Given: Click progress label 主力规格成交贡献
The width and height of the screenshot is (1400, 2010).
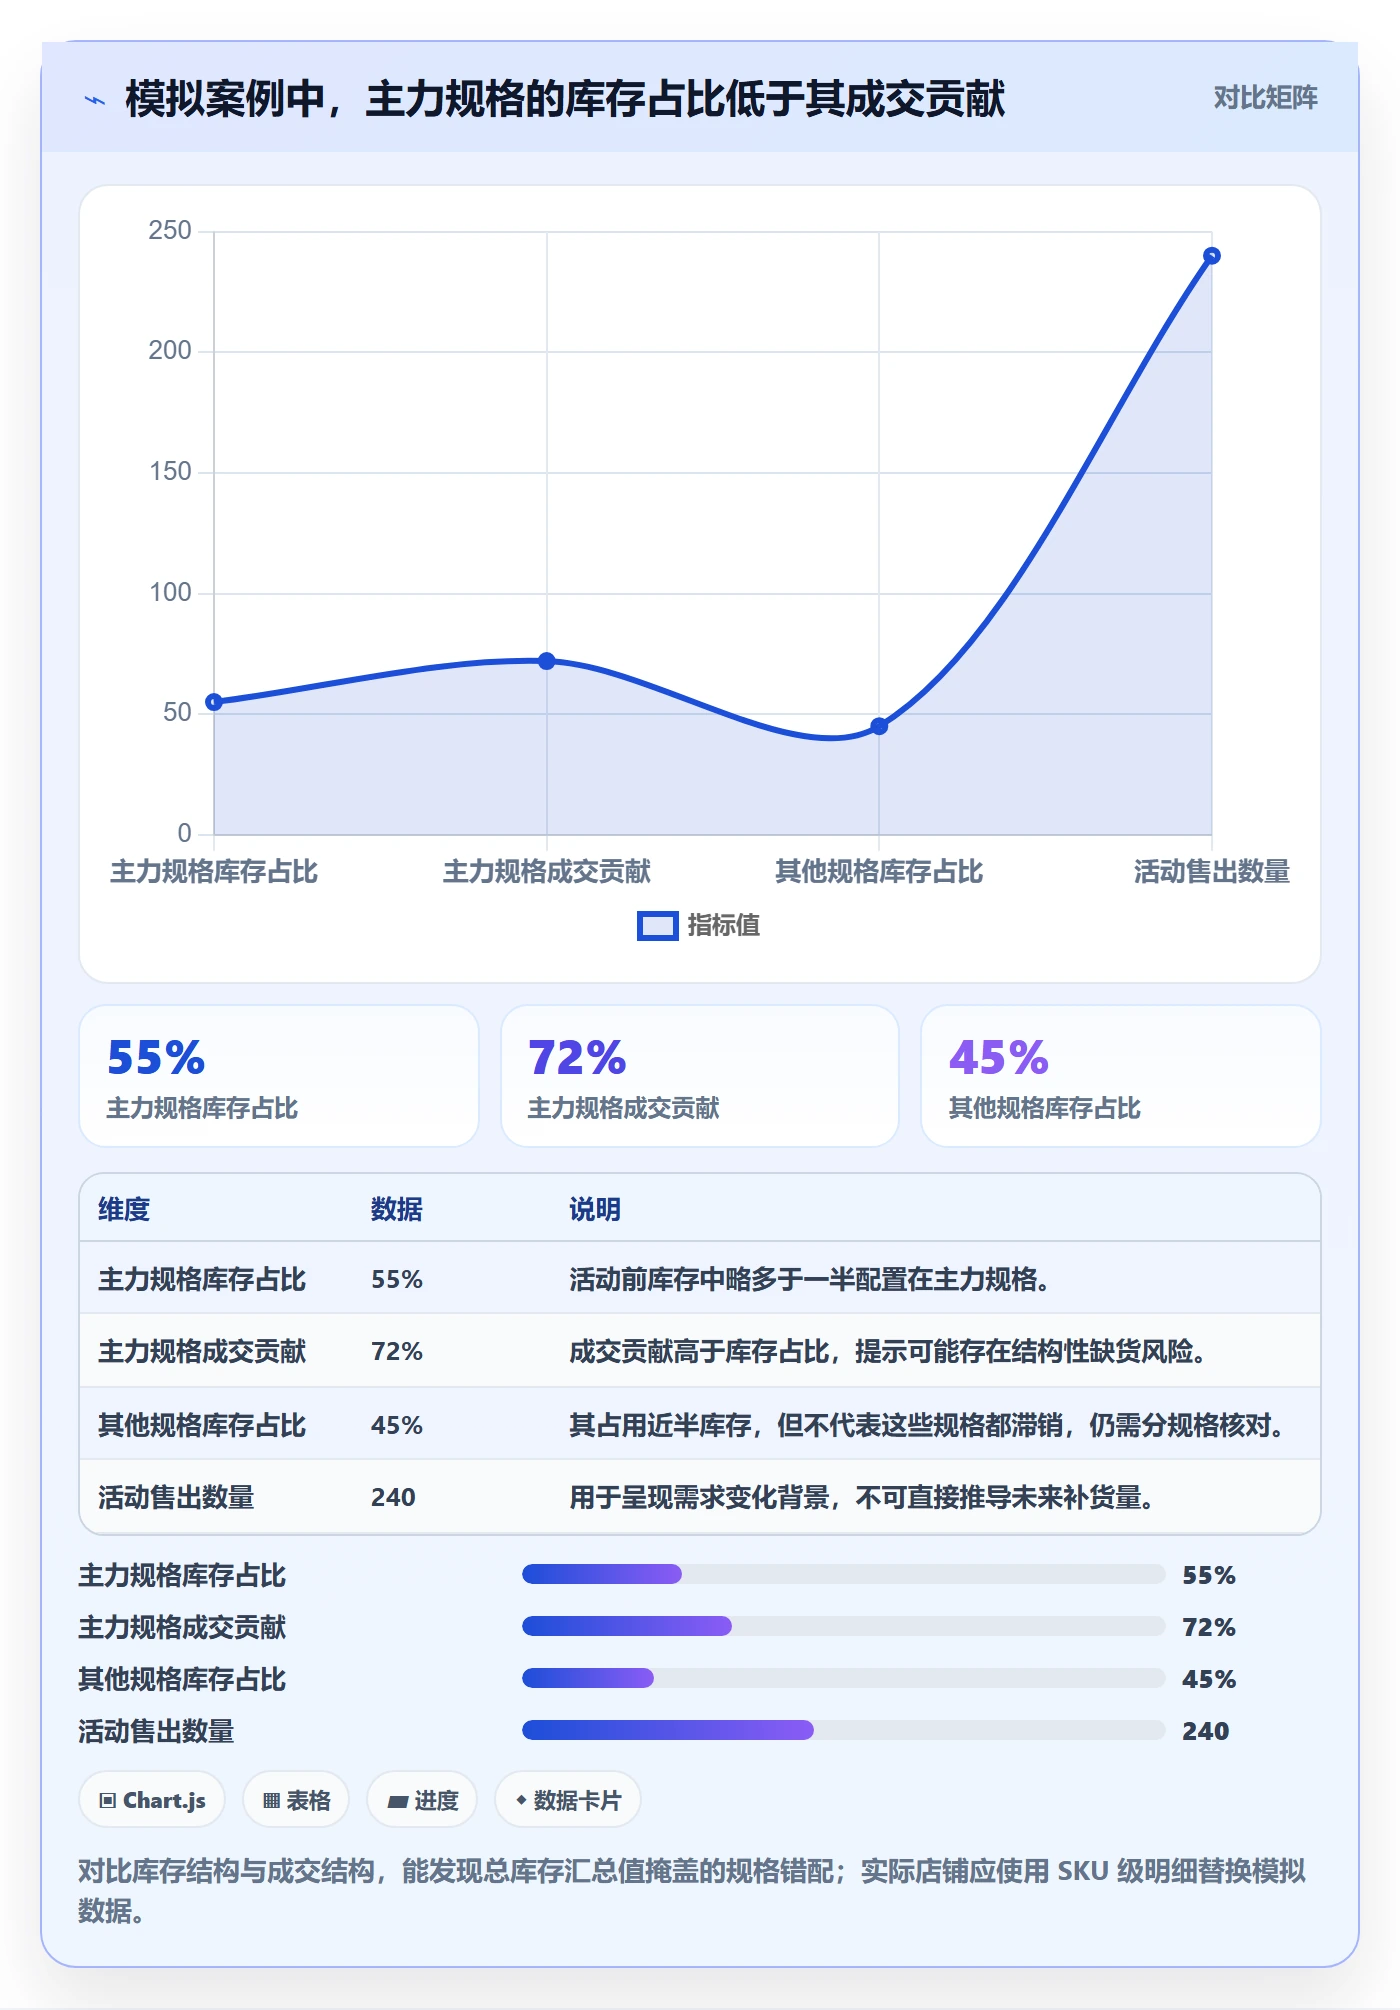Looking at the screenshot, I should coord(182,1628).
